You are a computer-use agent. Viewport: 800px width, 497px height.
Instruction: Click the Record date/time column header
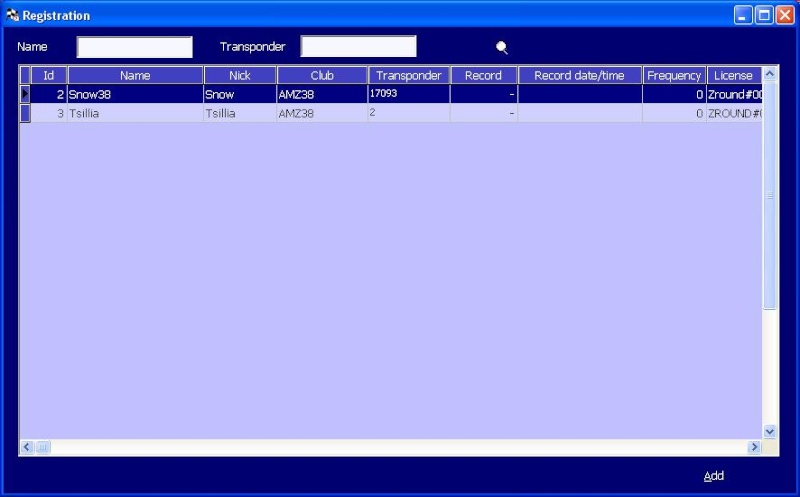(580, 76)
